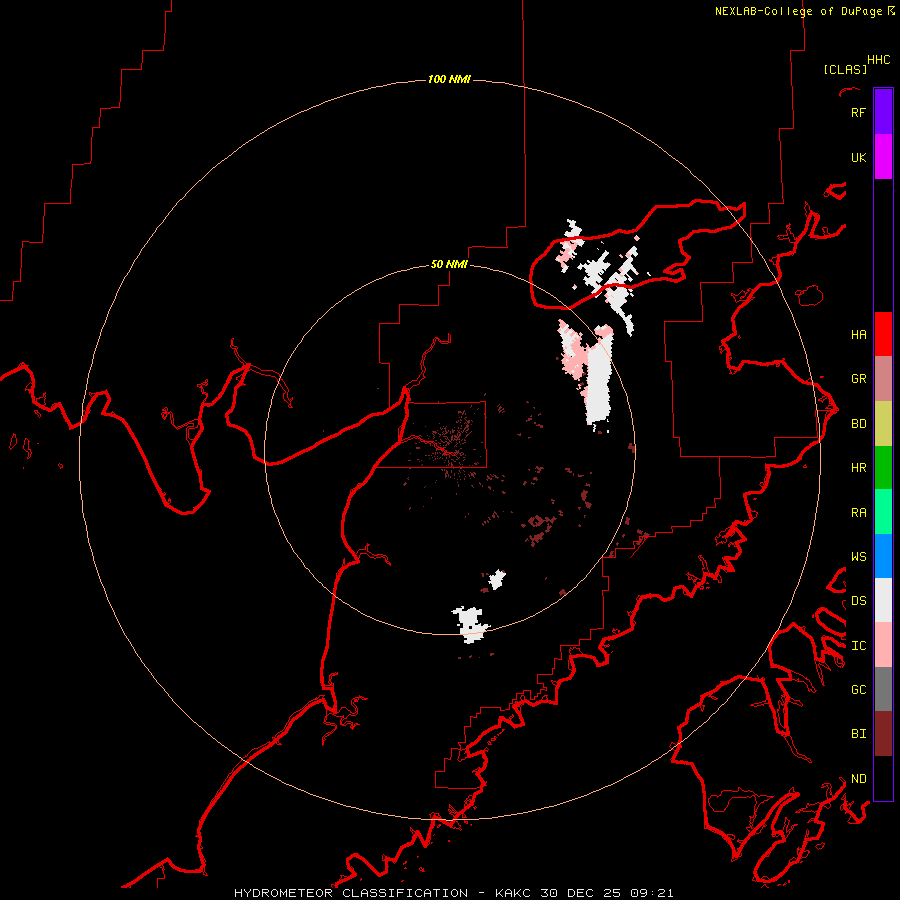Click the ND legend label

coord(858,778)
